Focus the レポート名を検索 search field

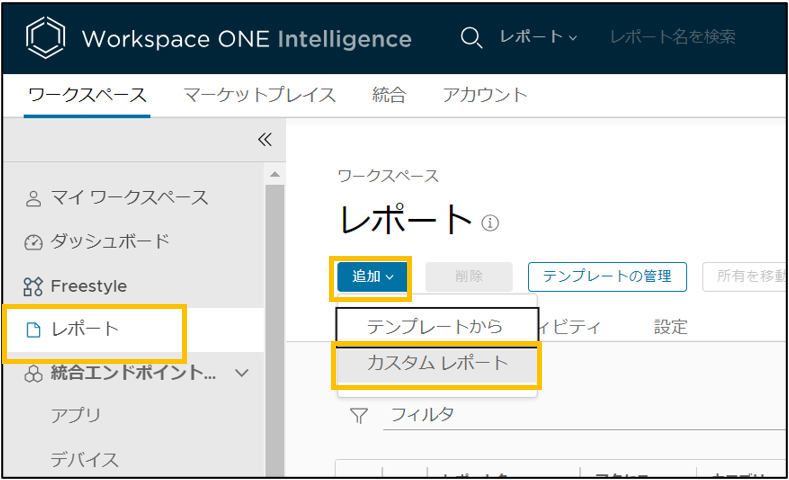pyautogui.click(x=673, y=37)
